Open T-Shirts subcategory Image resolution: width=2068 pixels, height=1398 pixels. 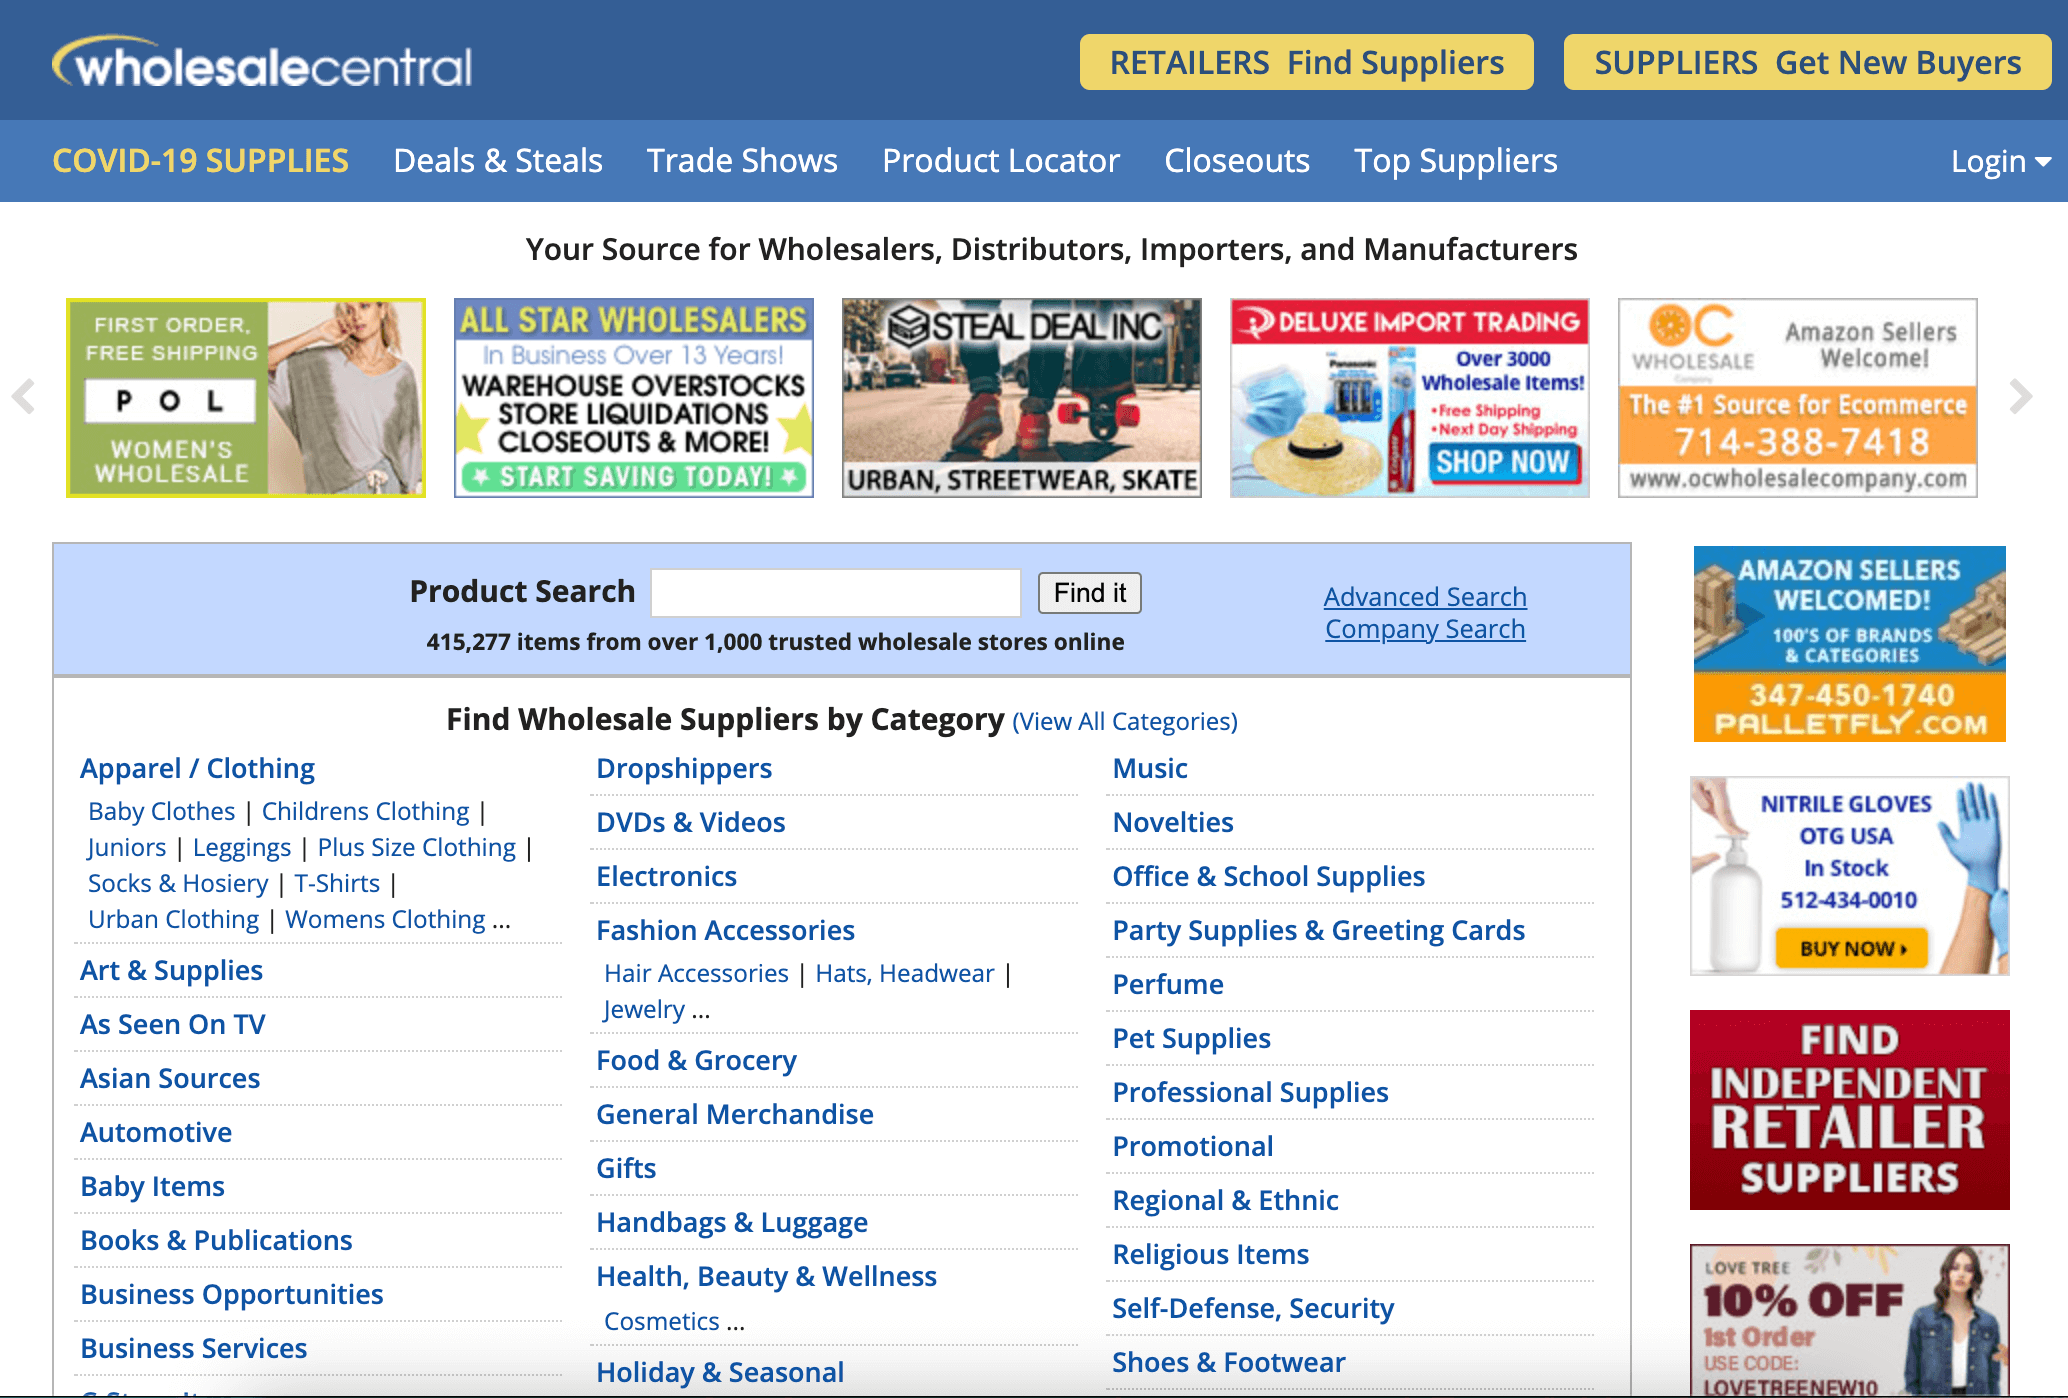click(337, 883)
